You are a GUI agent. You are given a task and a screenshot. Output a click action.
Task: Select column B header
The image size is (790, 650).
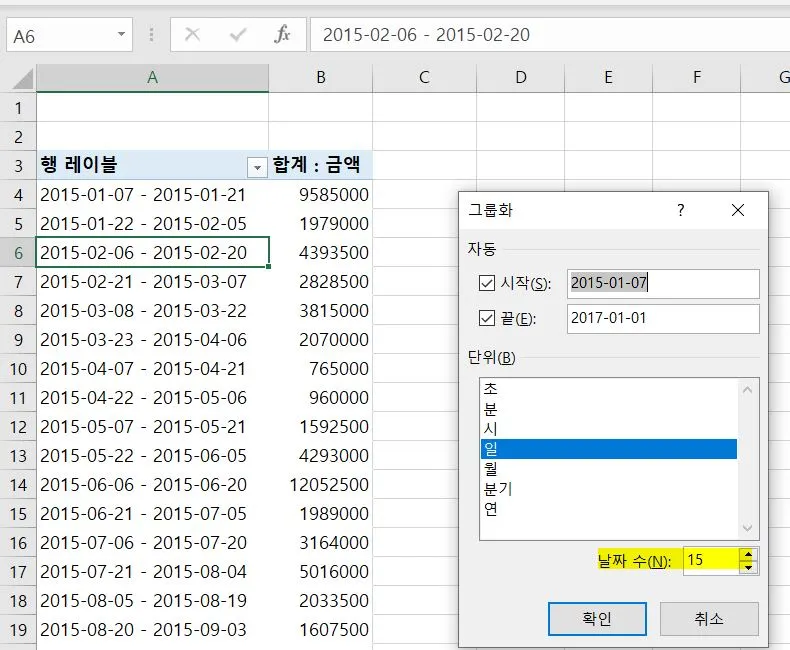click(x=321, y=78)
